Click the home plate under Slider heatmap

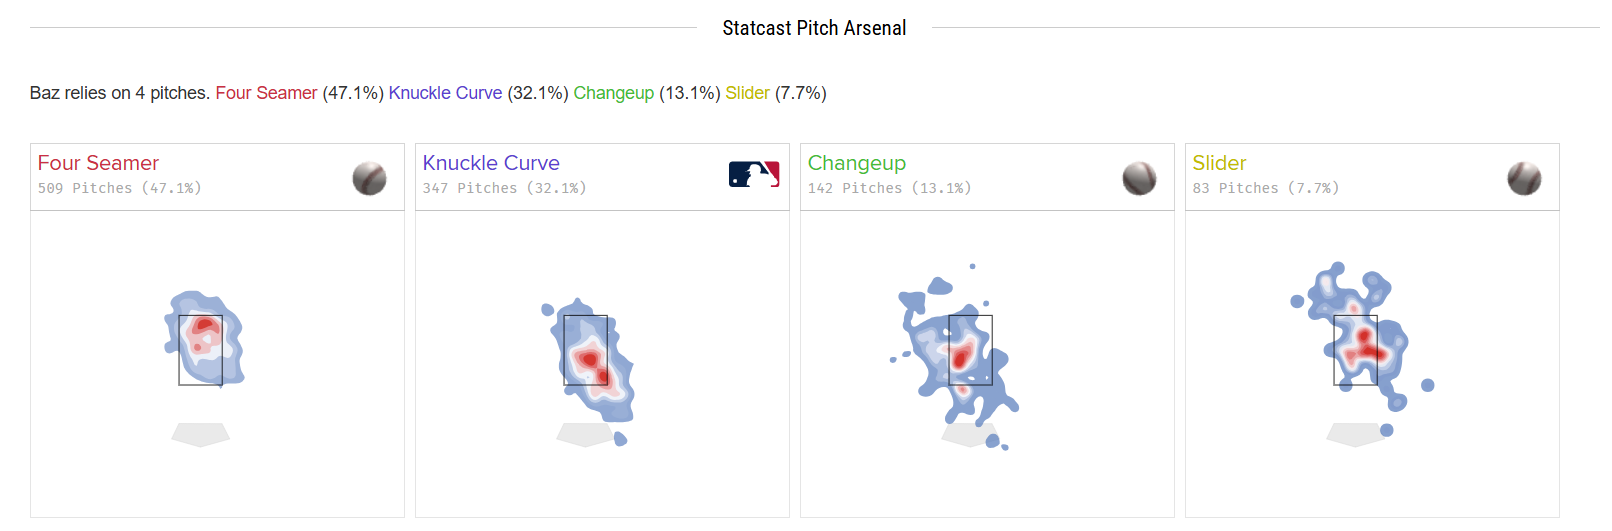click(x=1355, y=434)
